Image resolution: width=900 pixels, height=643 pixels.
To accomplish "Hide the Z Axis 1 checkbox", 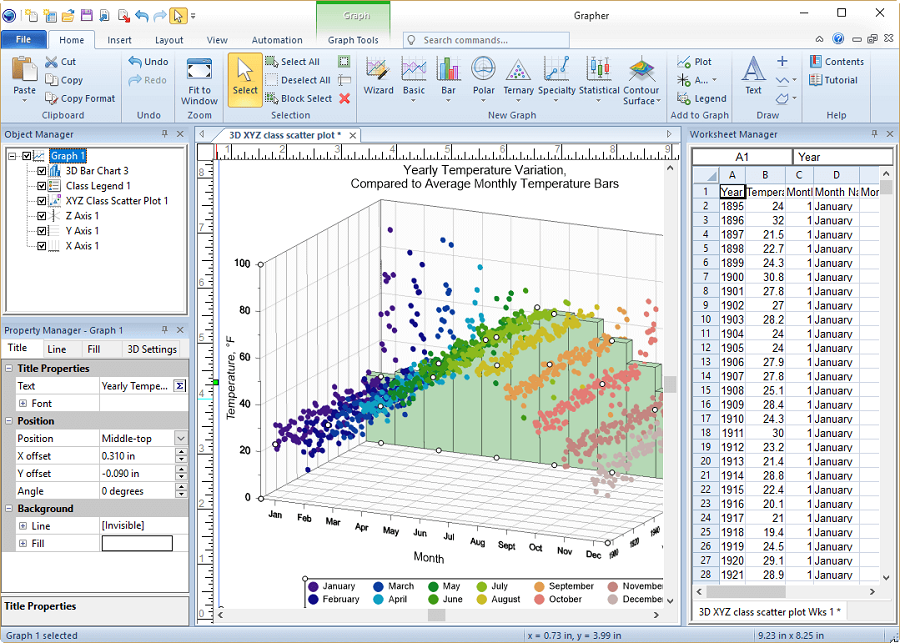I will [42, 216].
